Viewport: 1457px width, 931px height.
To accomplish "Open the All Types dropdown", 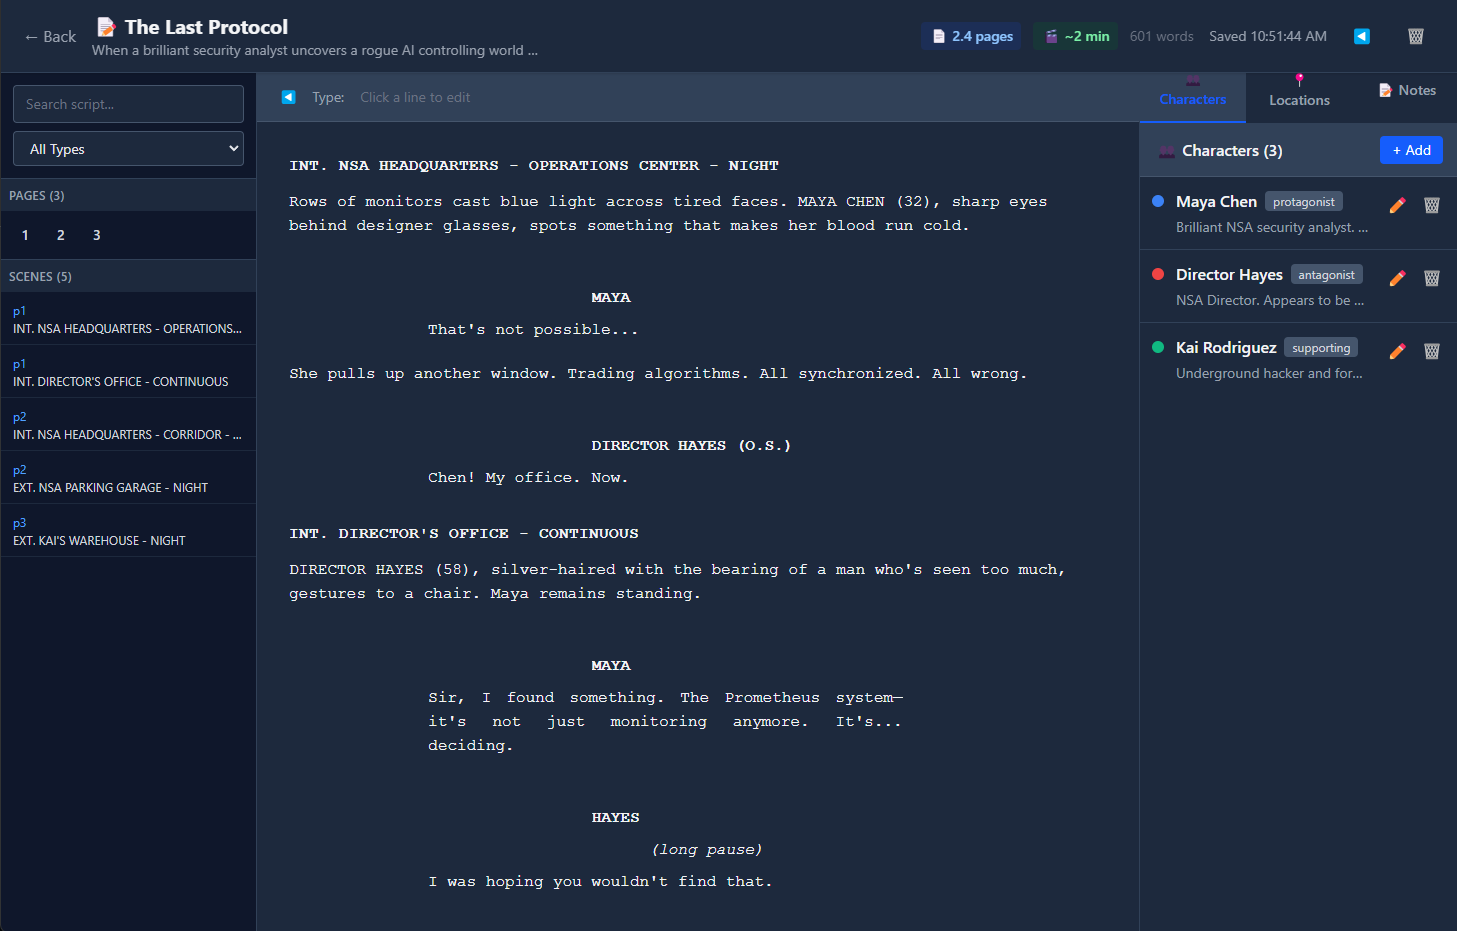I will pos(128,148).
